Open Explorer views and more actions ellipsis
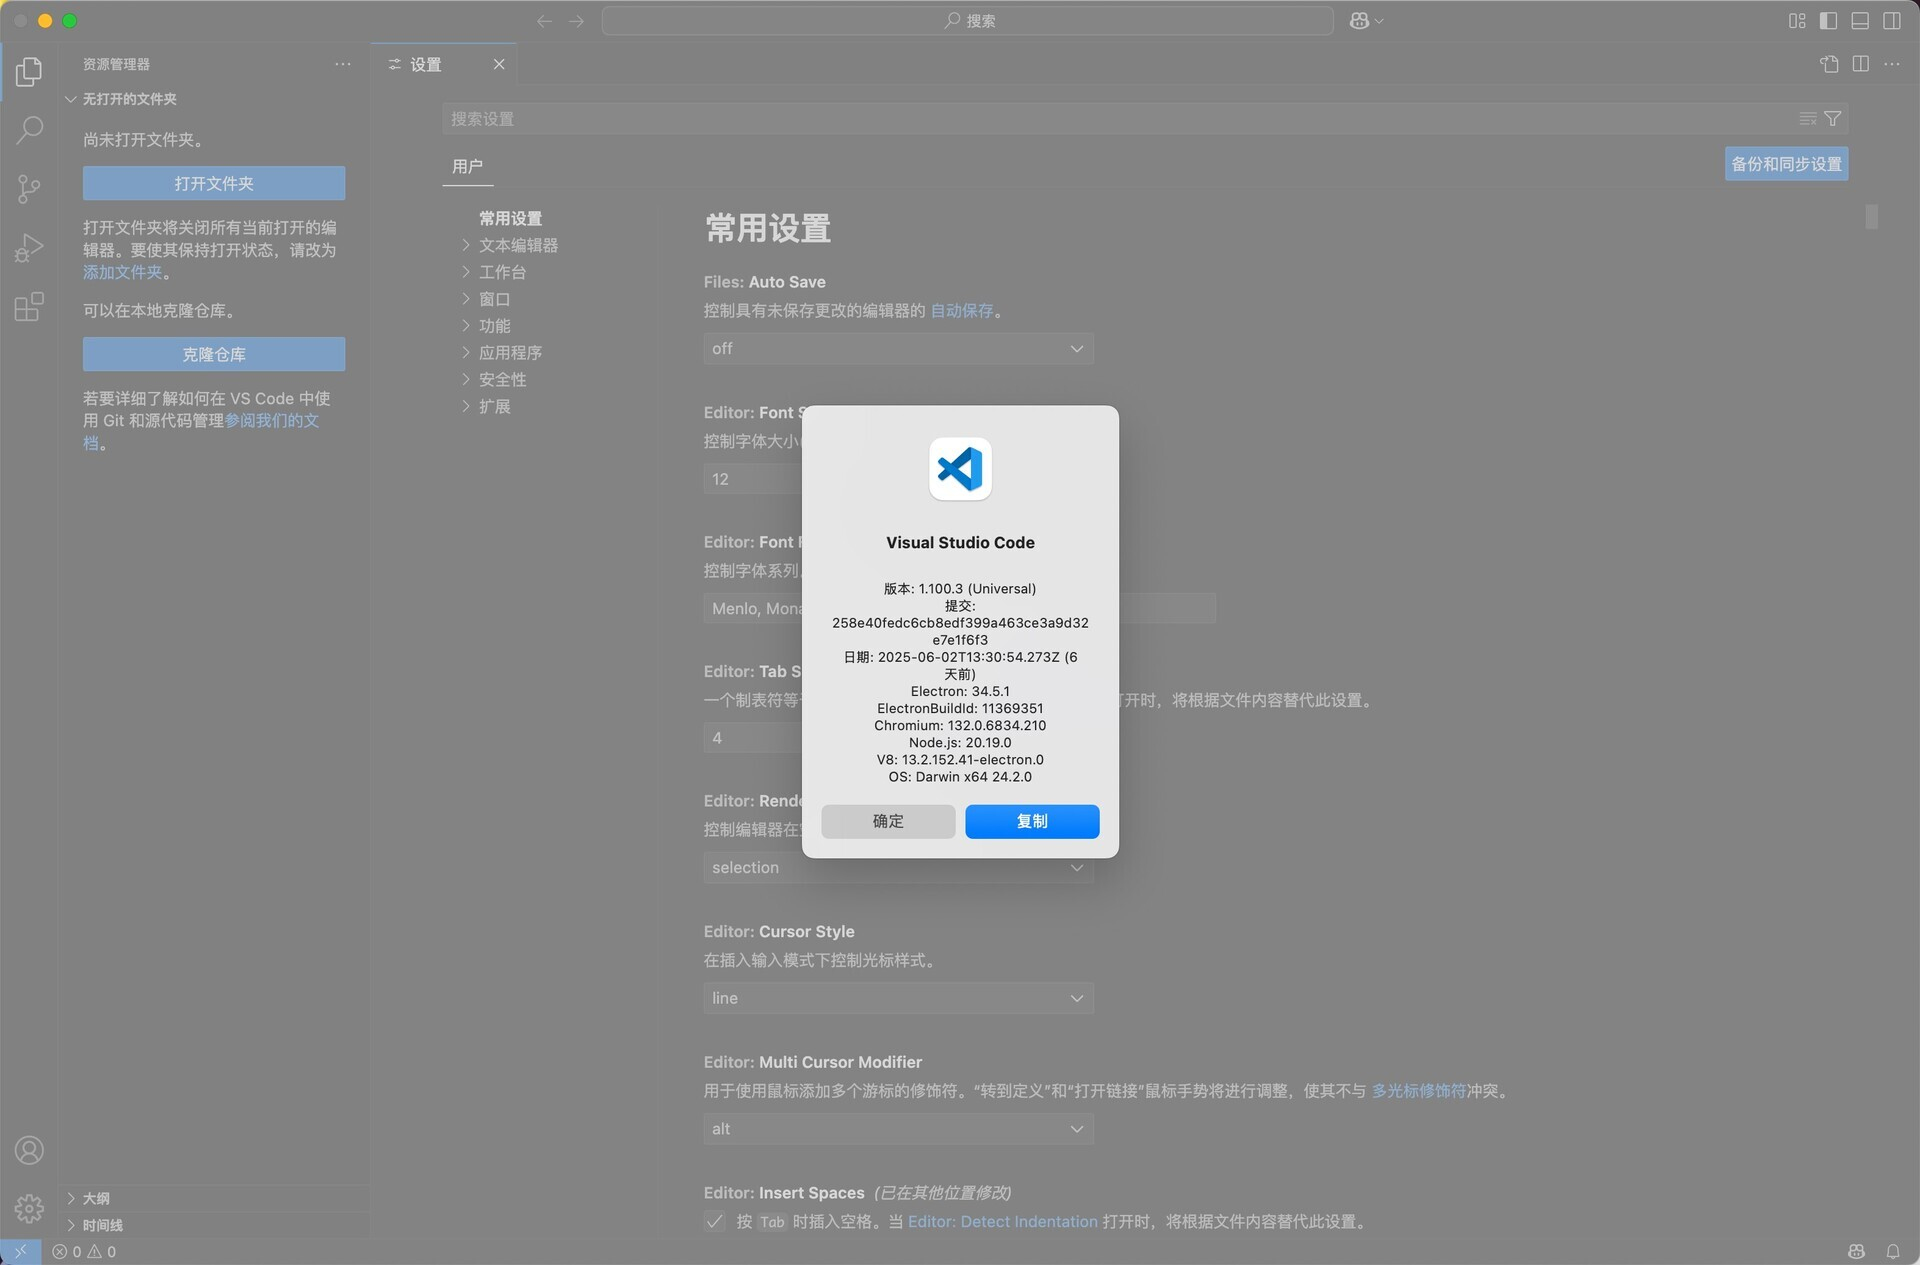 pos(343,64)
